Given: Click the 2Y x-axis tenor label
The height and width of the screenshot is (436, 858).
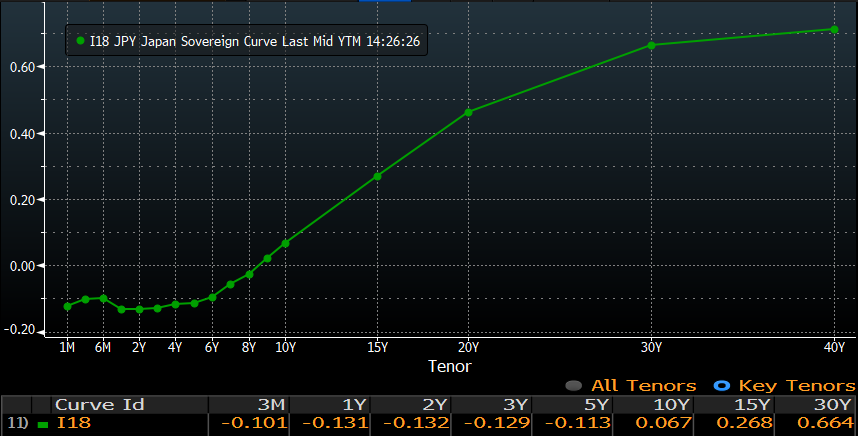Looking at the screenshot, I should coord(139,347).
